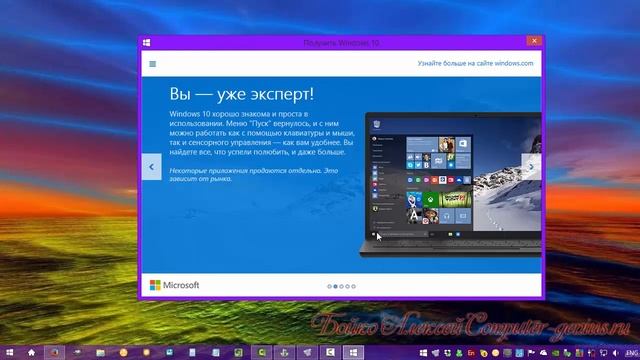Click the Windows logo in the title bar
Screen dimensions: 640x360
coord(147,42)
